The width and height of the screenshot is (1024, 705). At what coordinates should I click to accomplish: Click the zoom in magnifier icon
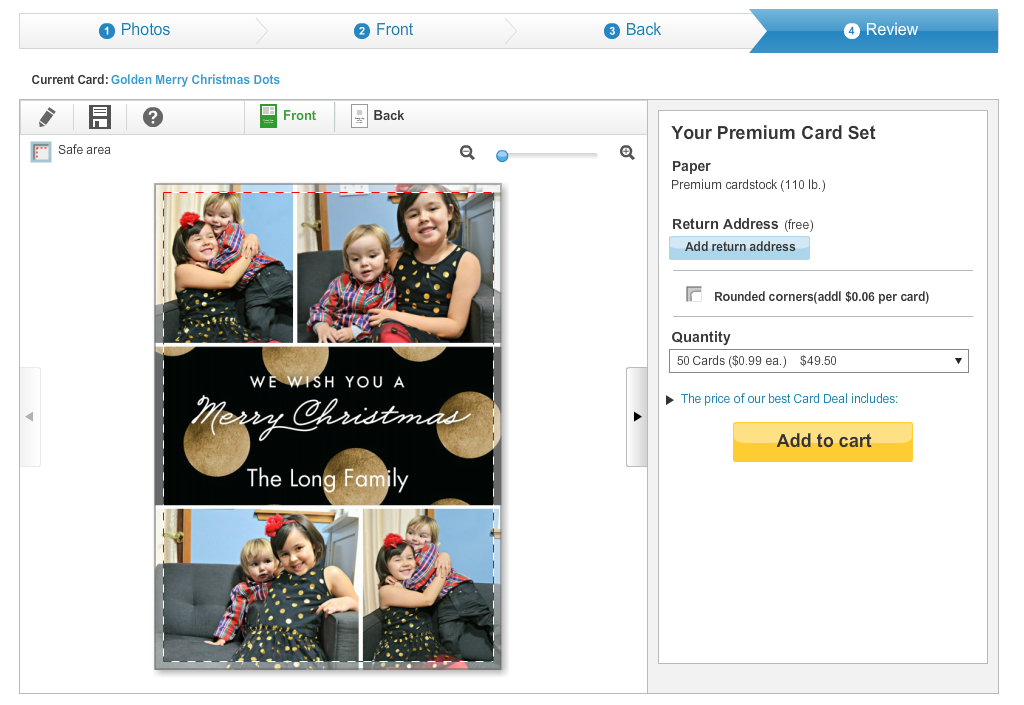[x=627, y=153]
